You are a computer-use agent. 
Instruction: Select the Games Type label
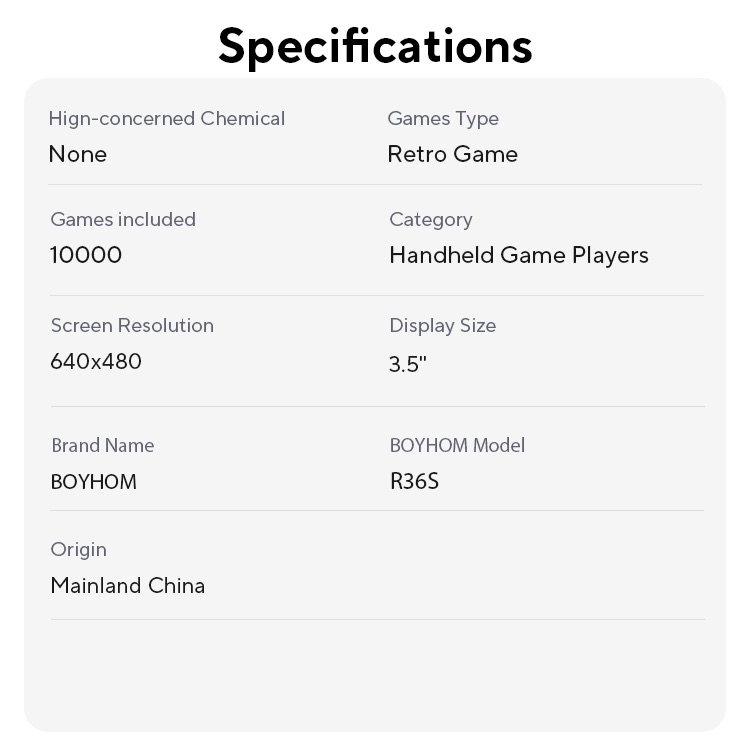[443, 118]
